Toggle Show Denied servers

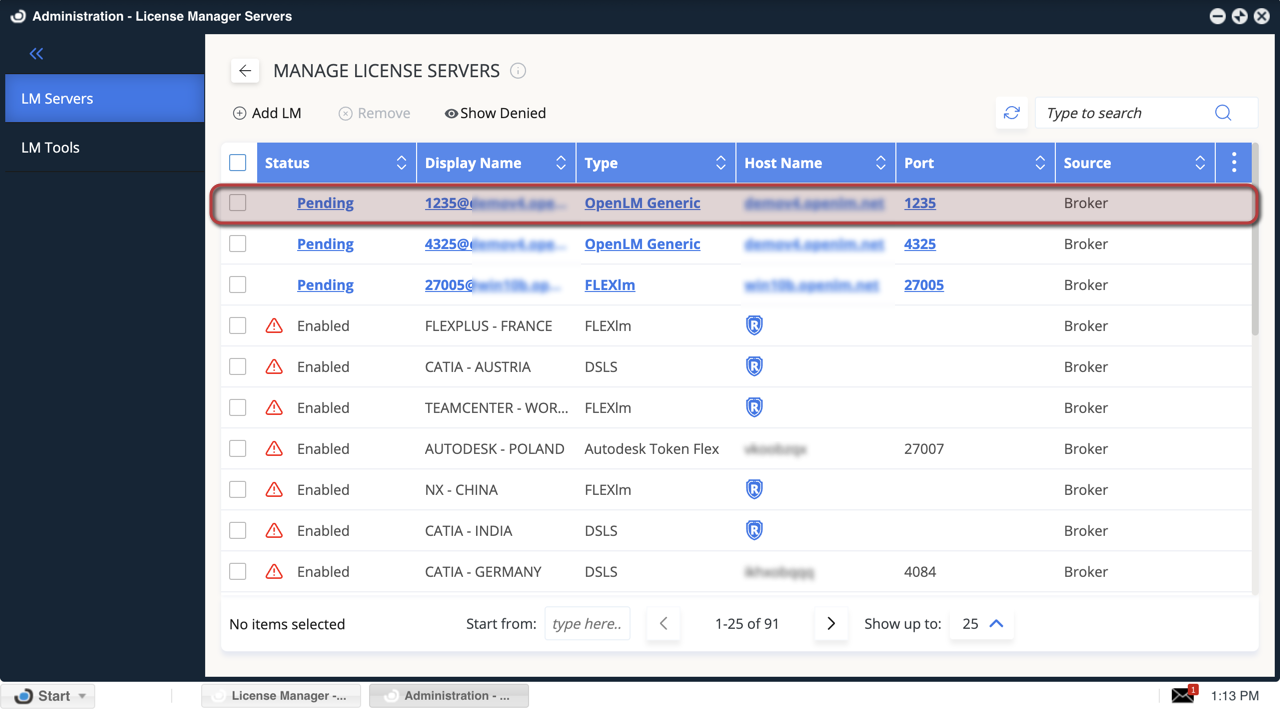pyautogui.click(x=495, y=113)
